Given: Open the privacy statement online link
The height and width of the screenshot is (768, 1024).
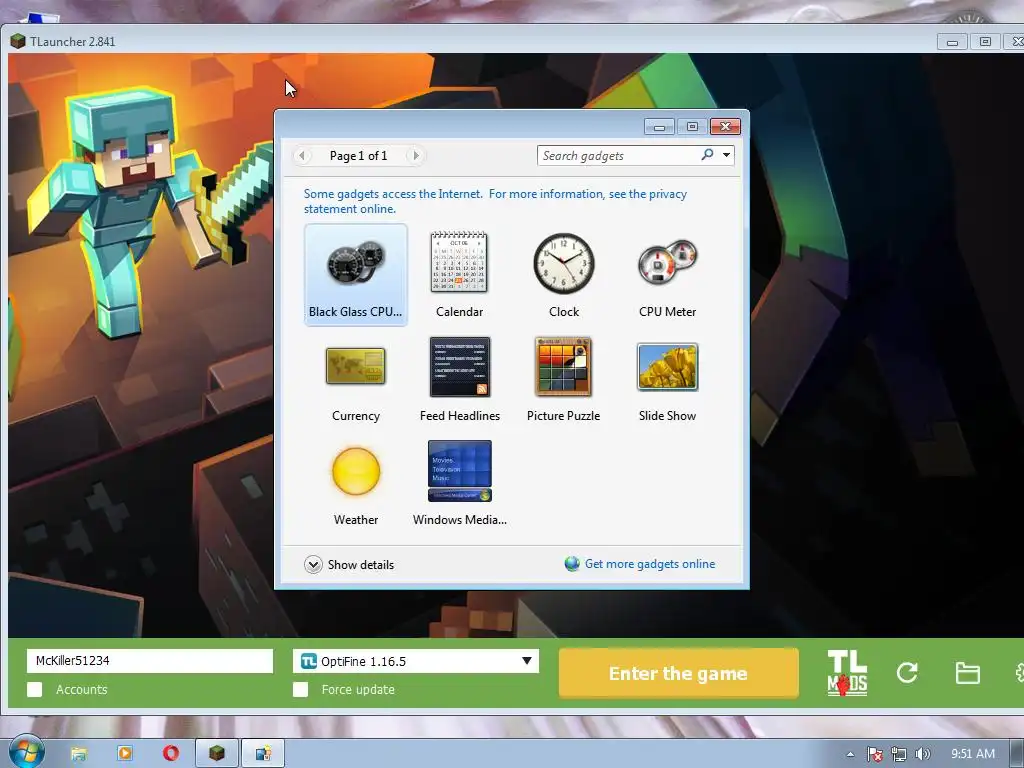Looking at the screenshot, I should [x=495, y=201].
